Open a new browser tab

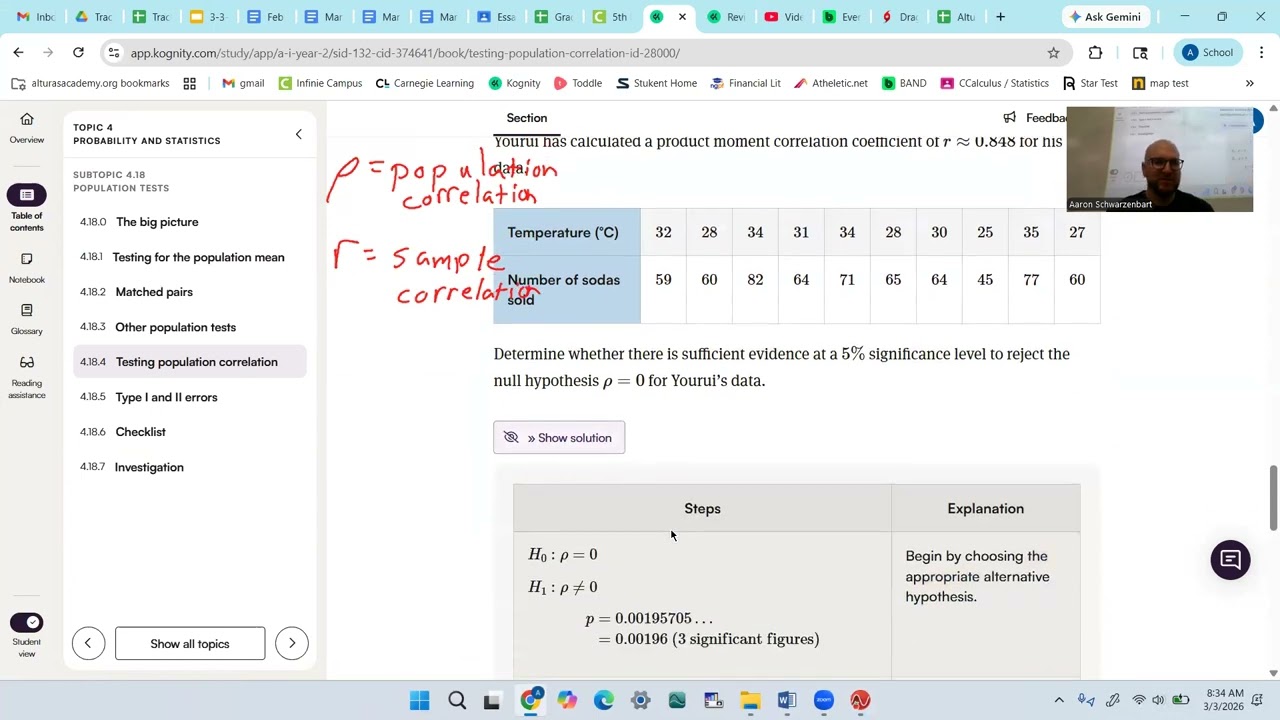(x=1000, y=17)
